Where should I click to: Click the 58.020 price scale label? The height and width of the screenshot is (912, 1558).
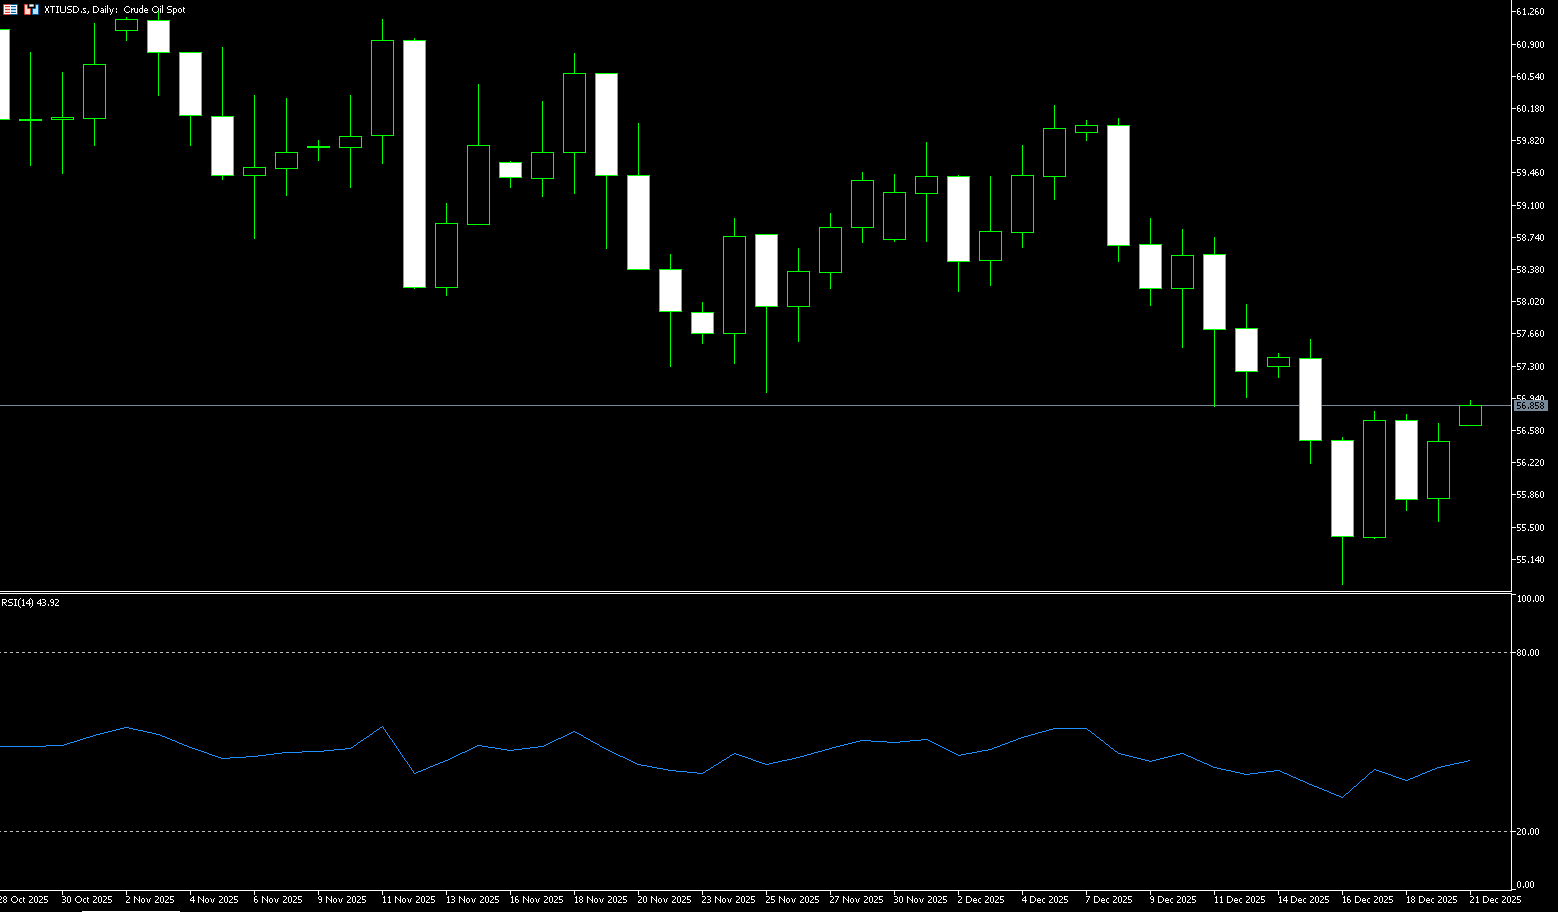1530,302
